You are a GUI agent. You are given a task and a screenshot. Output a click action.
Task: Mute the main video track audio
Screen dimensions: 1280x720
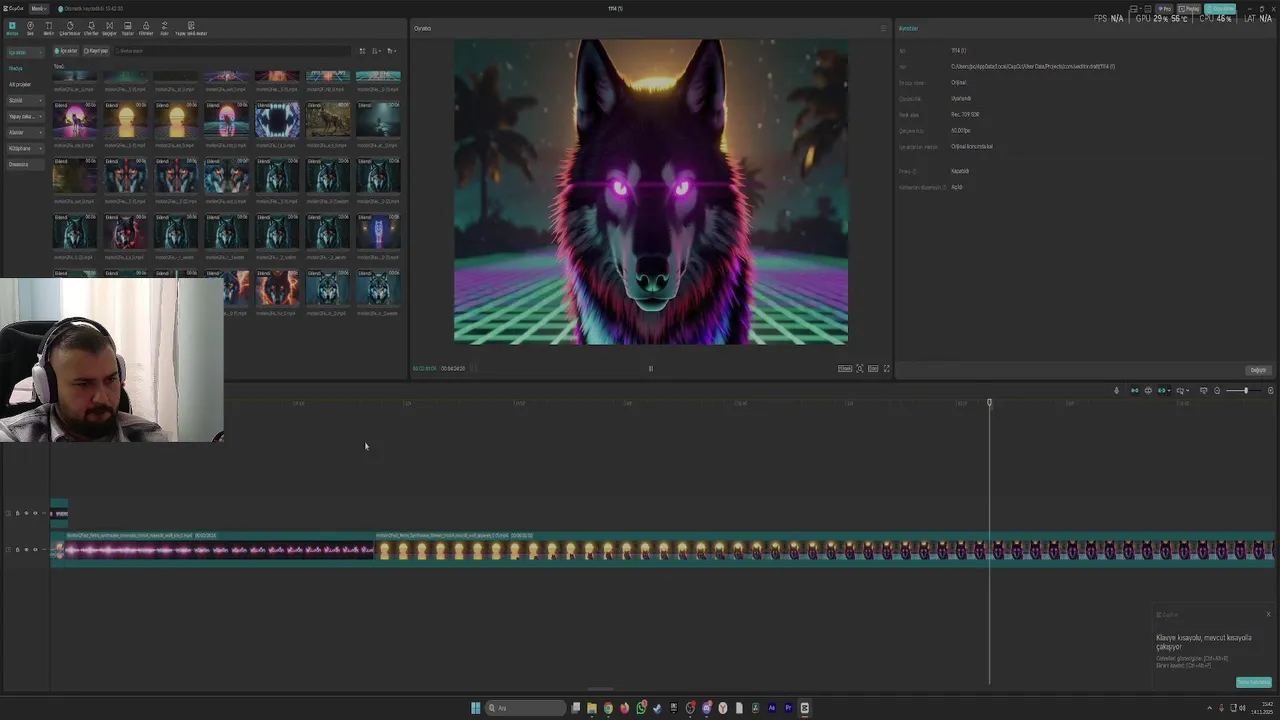pyautogui.click(x=35, y=549)
